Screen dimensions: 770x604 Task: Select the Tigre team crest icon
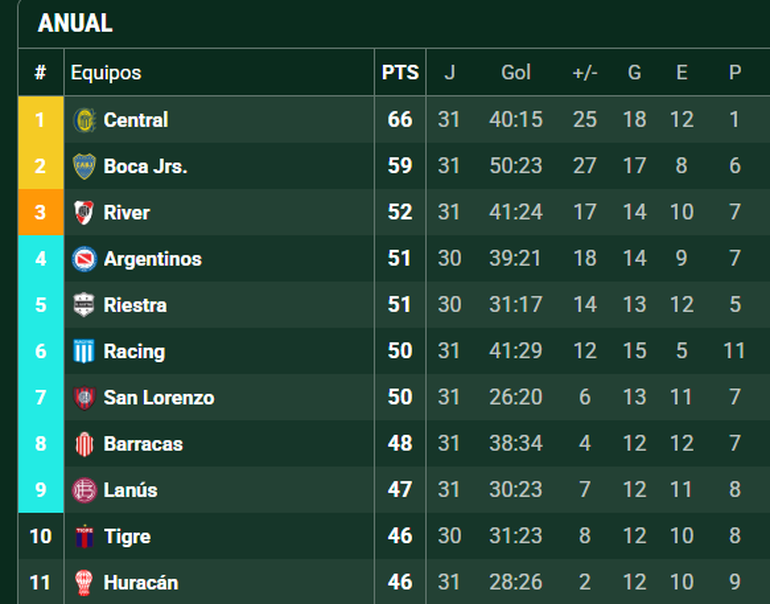point(84,537)
